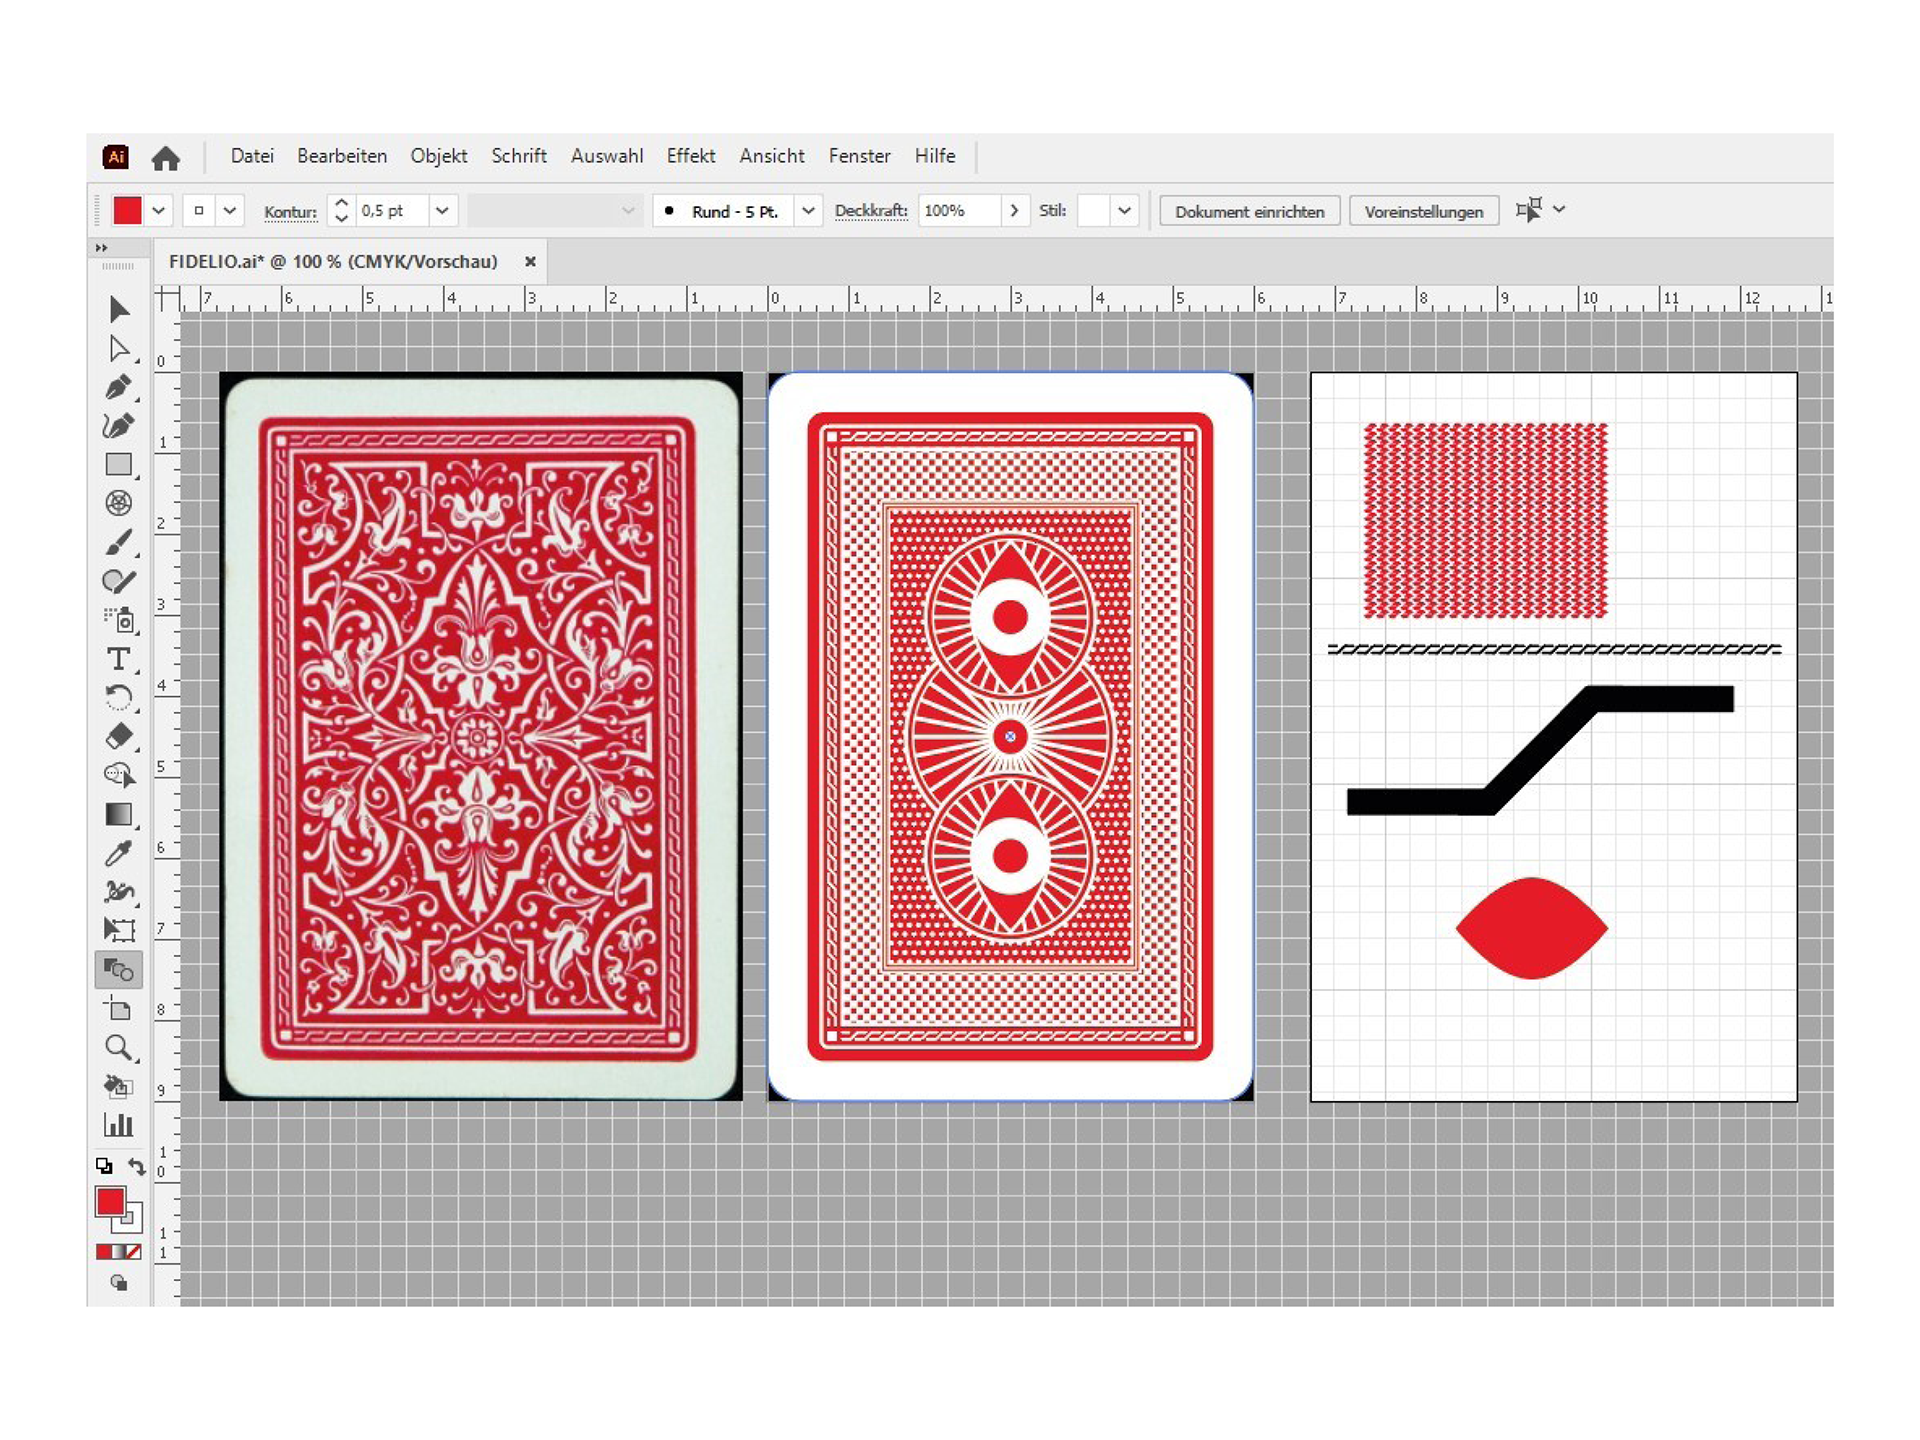This screenshot has width=1920, height=1440.
Task: Select the Warp tool
Action: [119, 891]
